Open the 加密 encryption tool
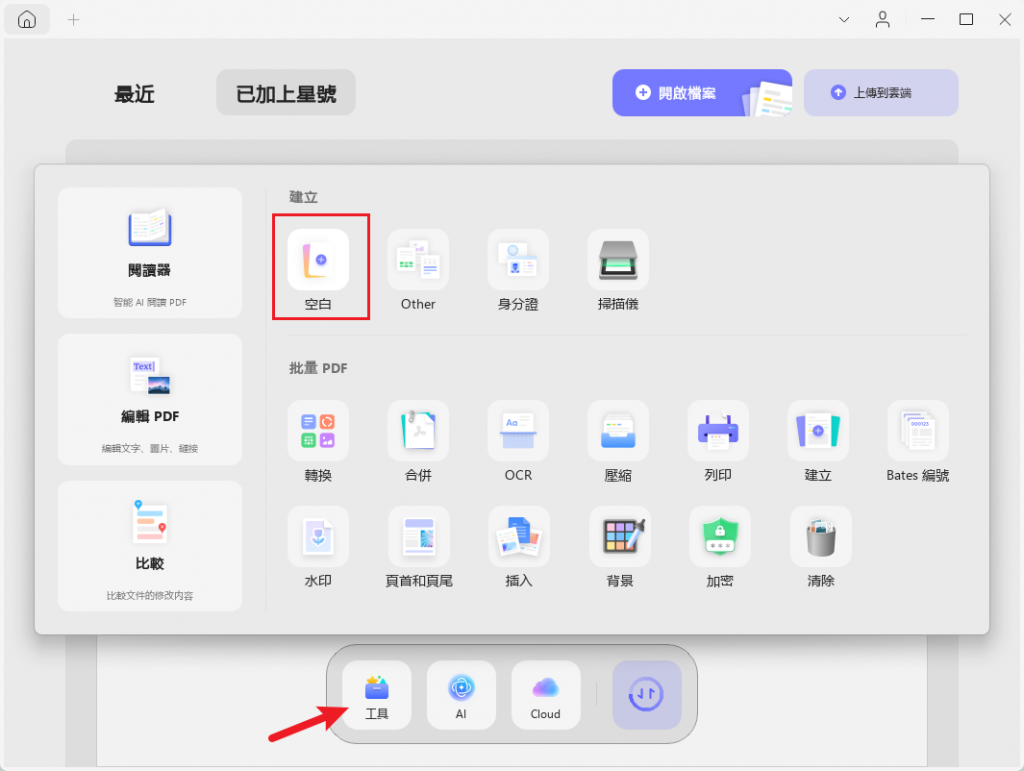1024x771 pixels. click(x=719, y=537)
